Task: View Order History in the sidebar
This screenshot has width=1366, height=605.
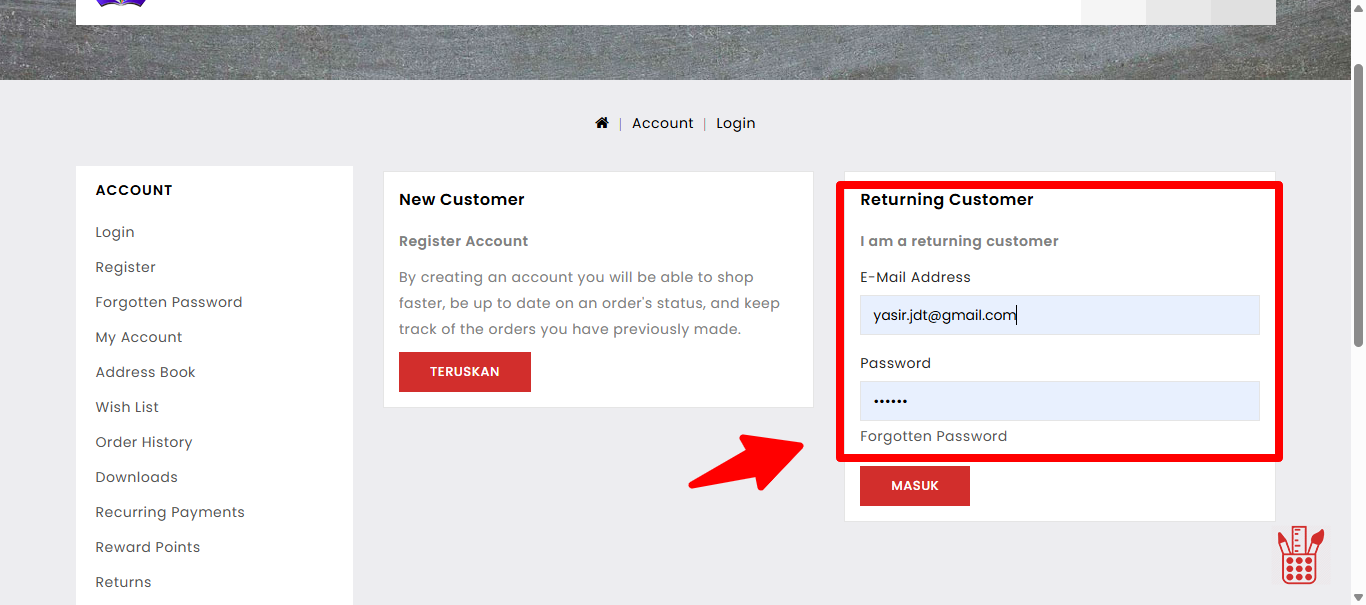Action: pos(144,442)
